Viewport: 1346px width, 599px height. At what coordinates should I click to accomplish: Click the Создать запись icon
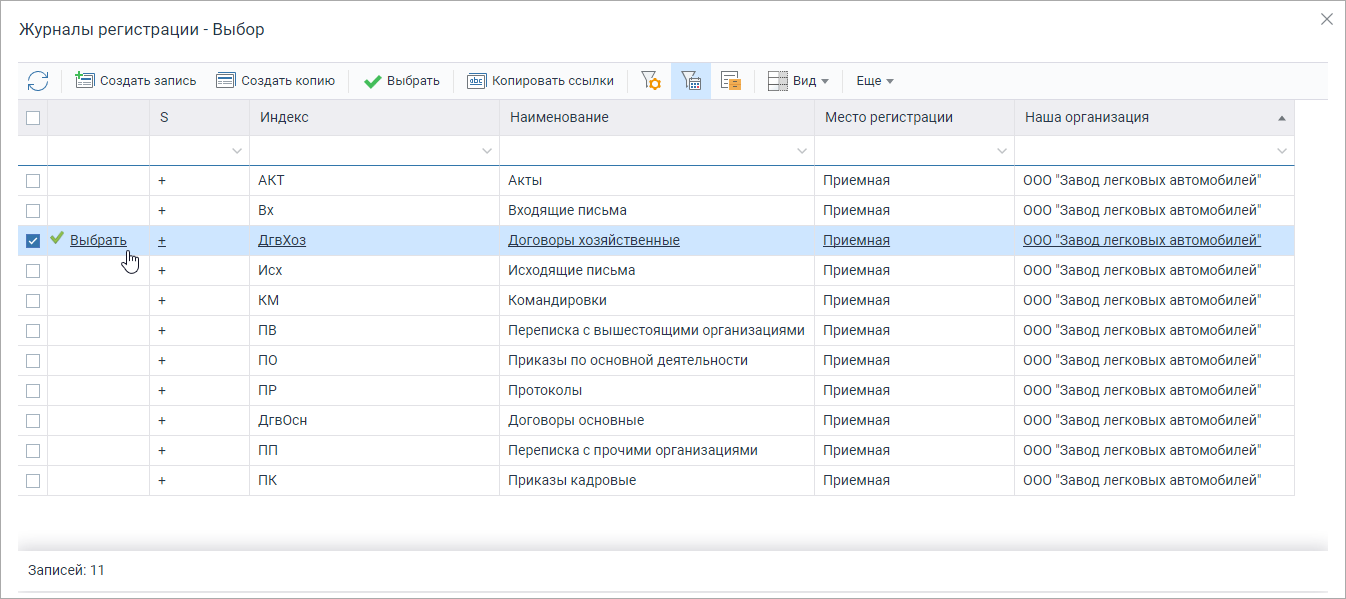(85, 81)
